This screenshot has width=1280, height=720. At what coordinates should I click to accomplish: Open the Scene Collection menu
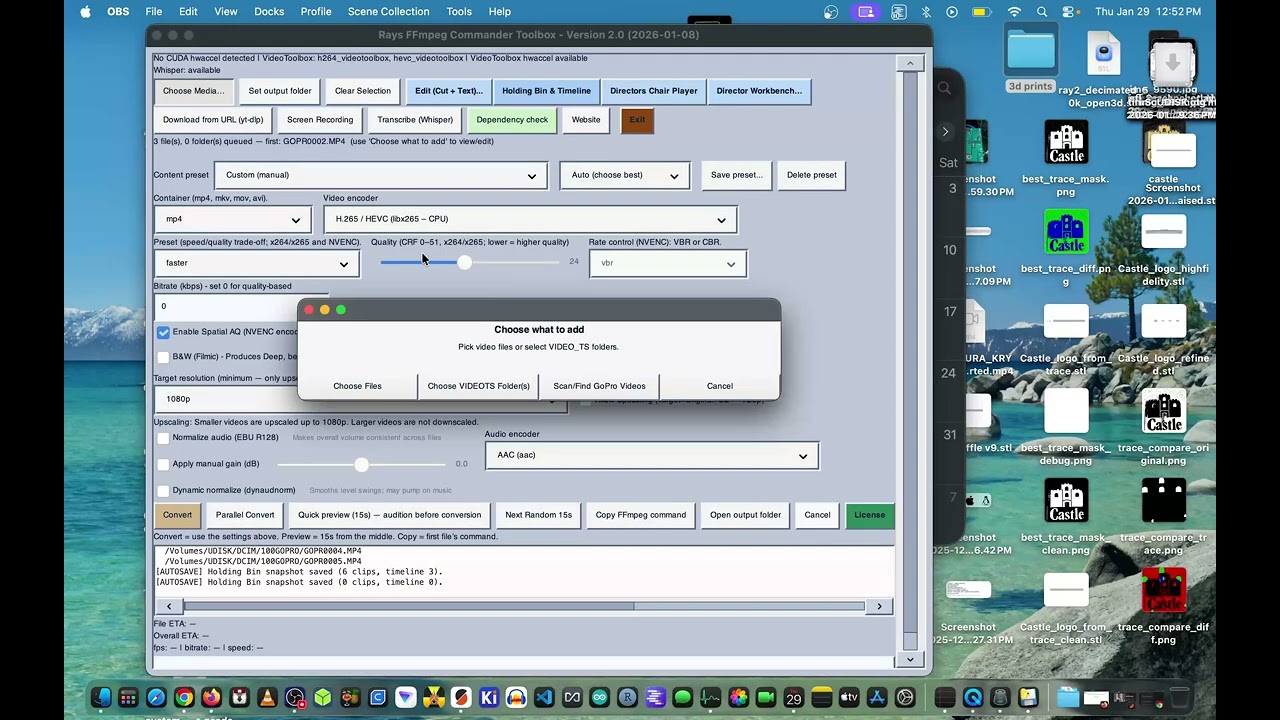point(388,12)
